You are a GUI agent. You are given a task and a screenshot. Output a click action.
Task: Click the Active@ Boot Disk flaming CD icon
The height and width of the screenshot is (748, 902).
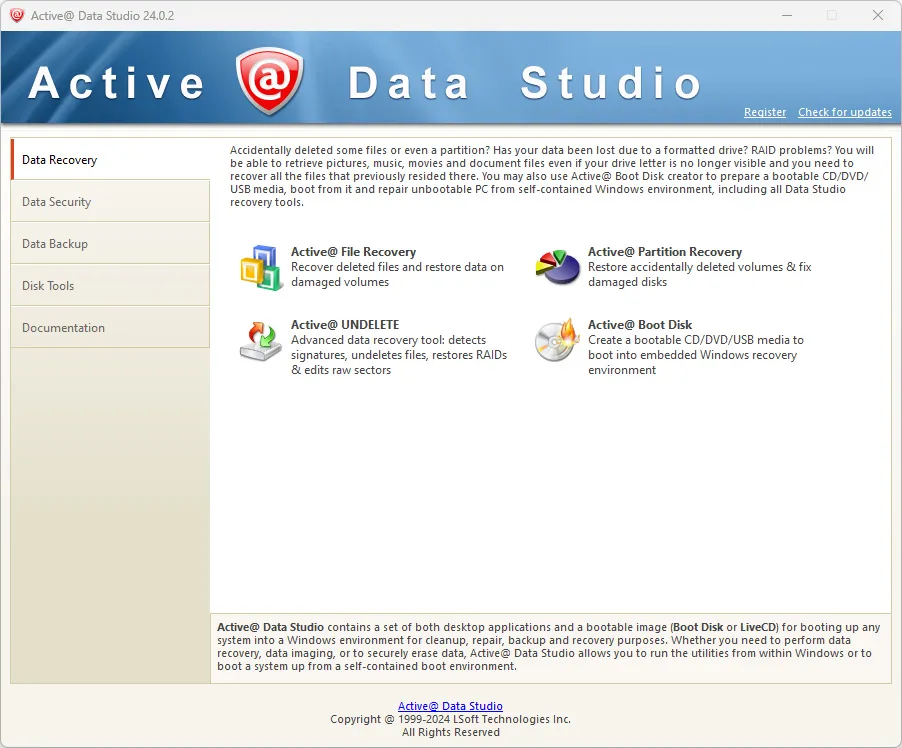point(557,340)
